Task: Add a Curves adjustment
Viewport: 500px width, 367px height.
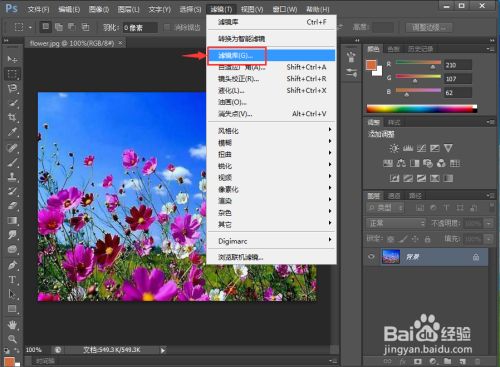Action: (421, 148)
